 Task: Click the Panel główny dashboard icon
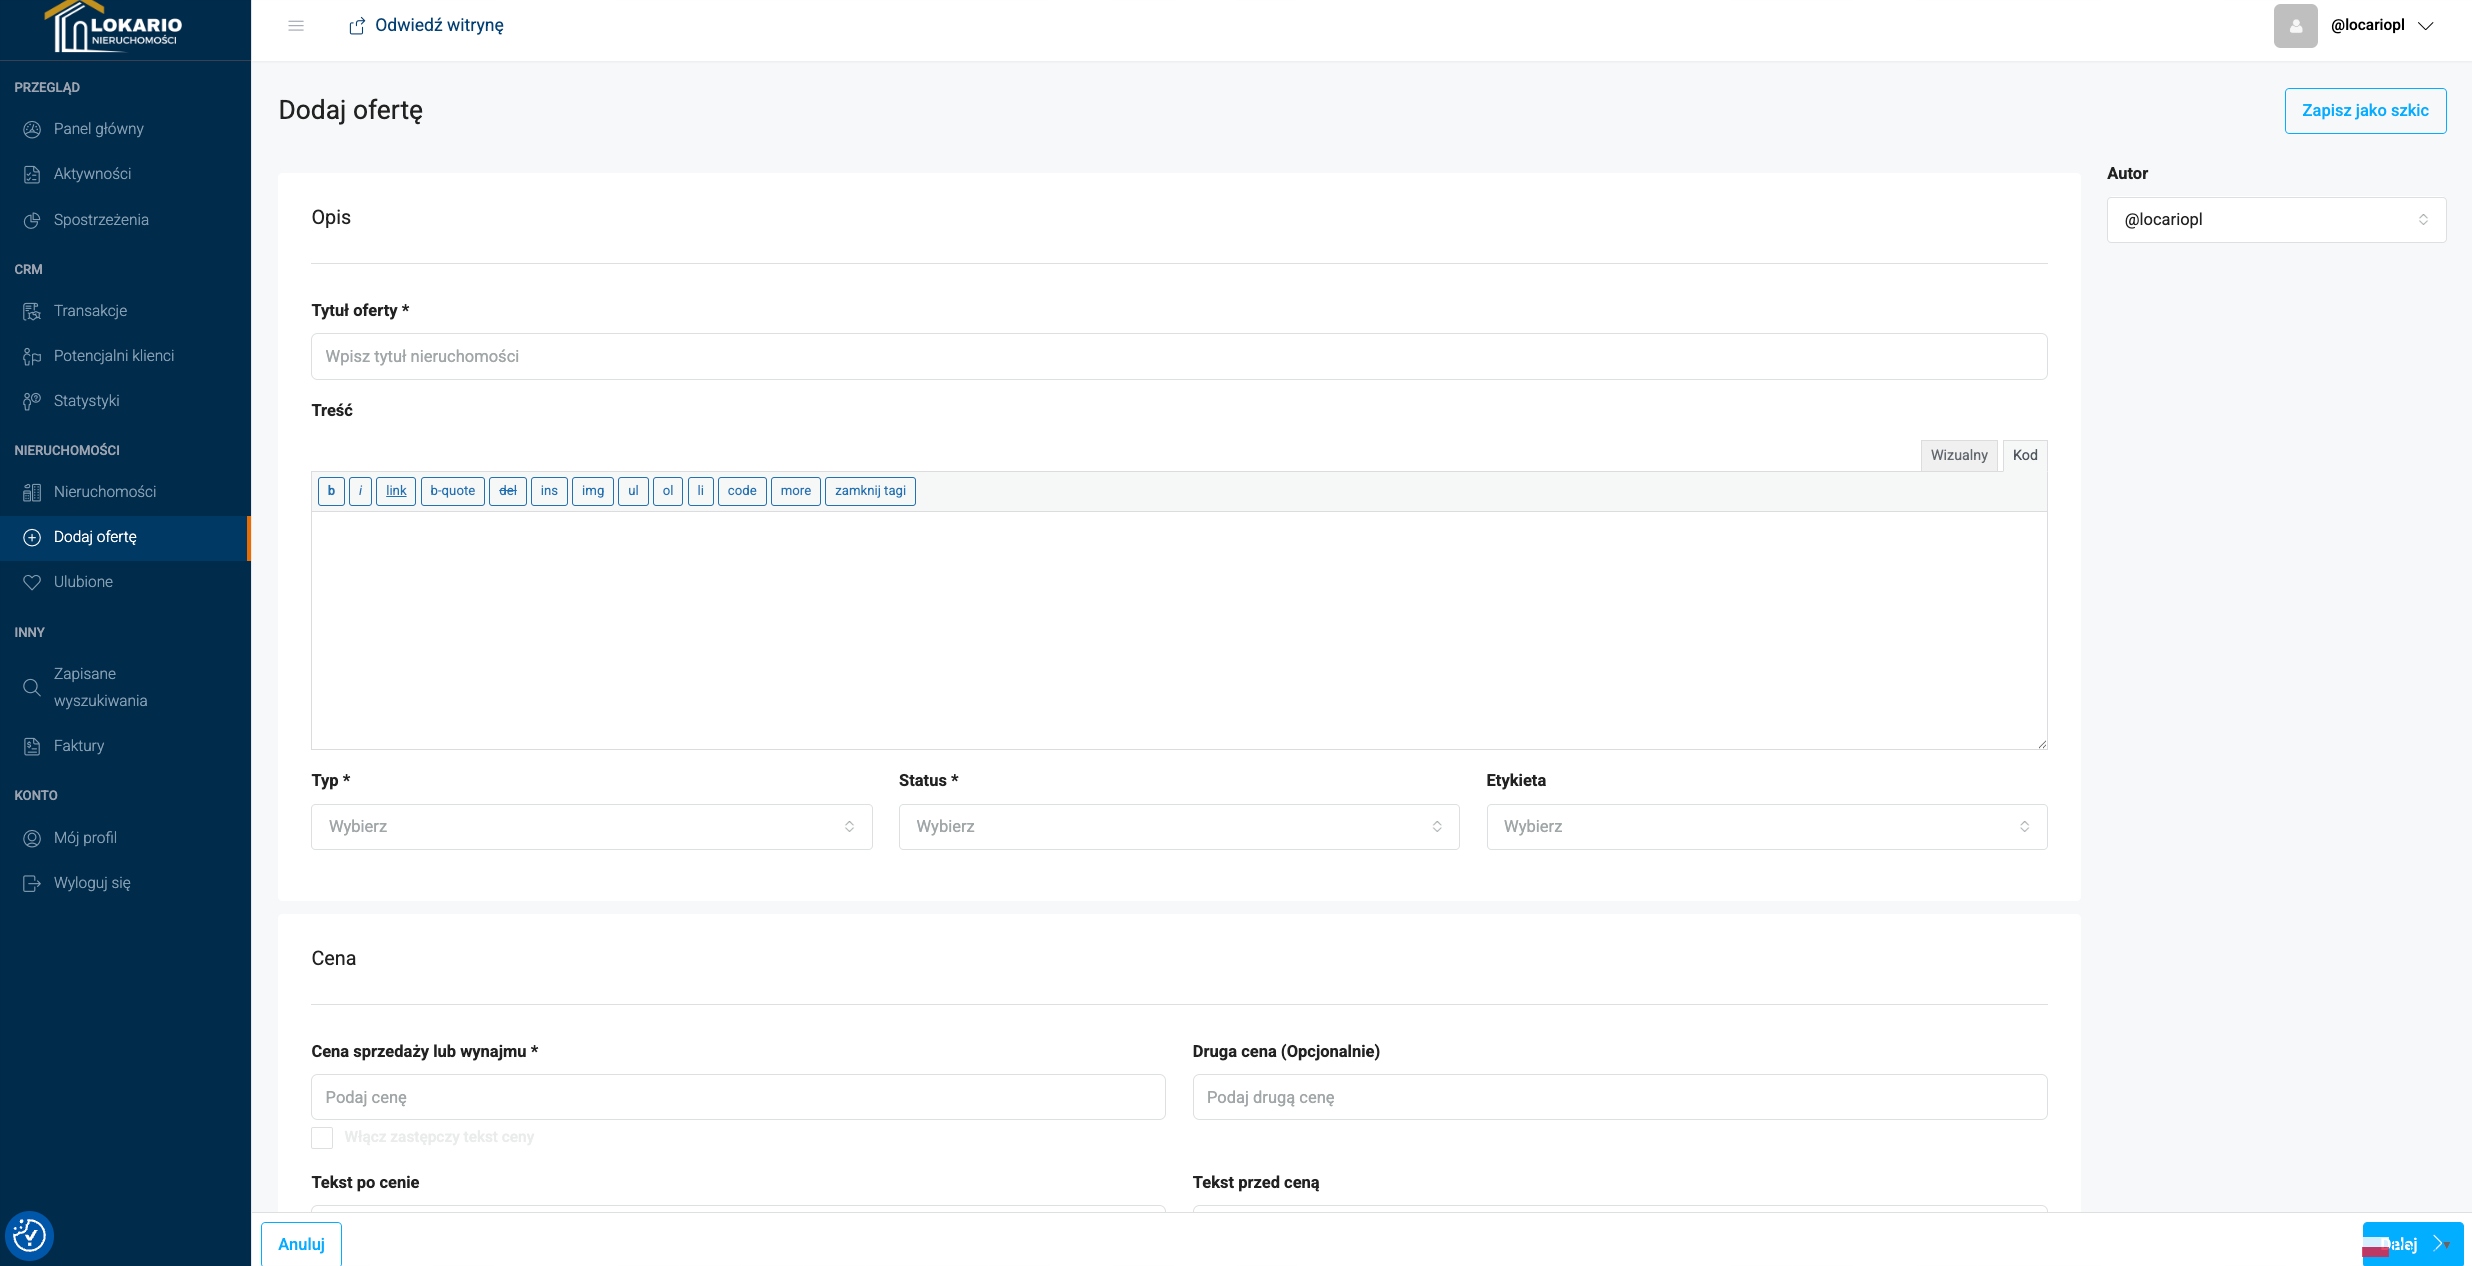(32, 129)
